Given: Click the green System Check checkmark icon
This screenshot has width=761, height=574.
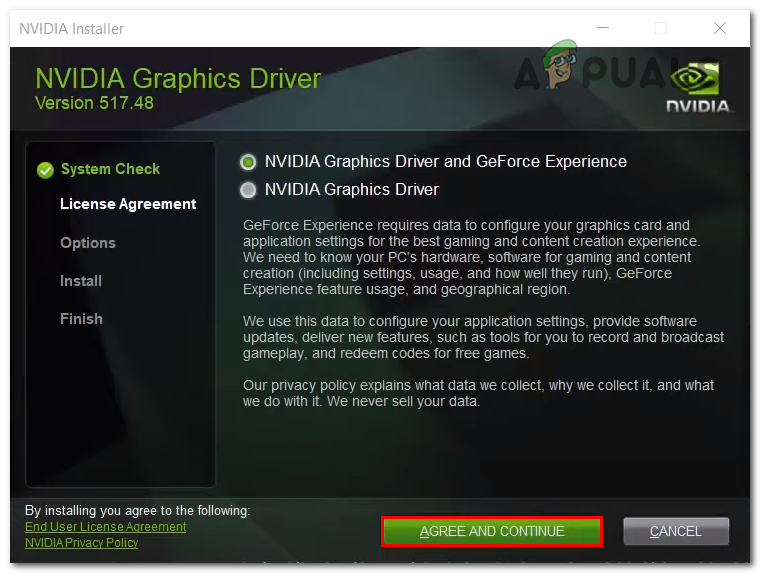Looking at the screenshot, I should (45, 170).
